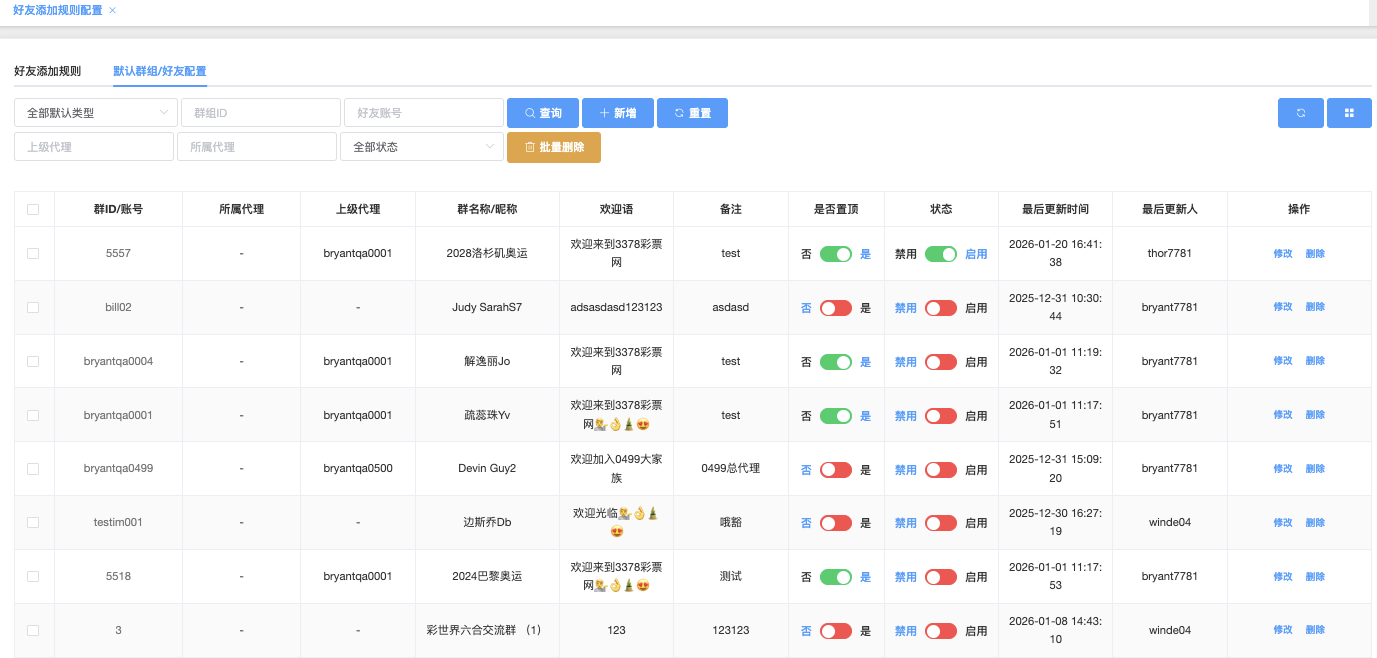Click the grid column settings icon button
This screenshot has width=1377, height=658.
tap(1349, 113)
